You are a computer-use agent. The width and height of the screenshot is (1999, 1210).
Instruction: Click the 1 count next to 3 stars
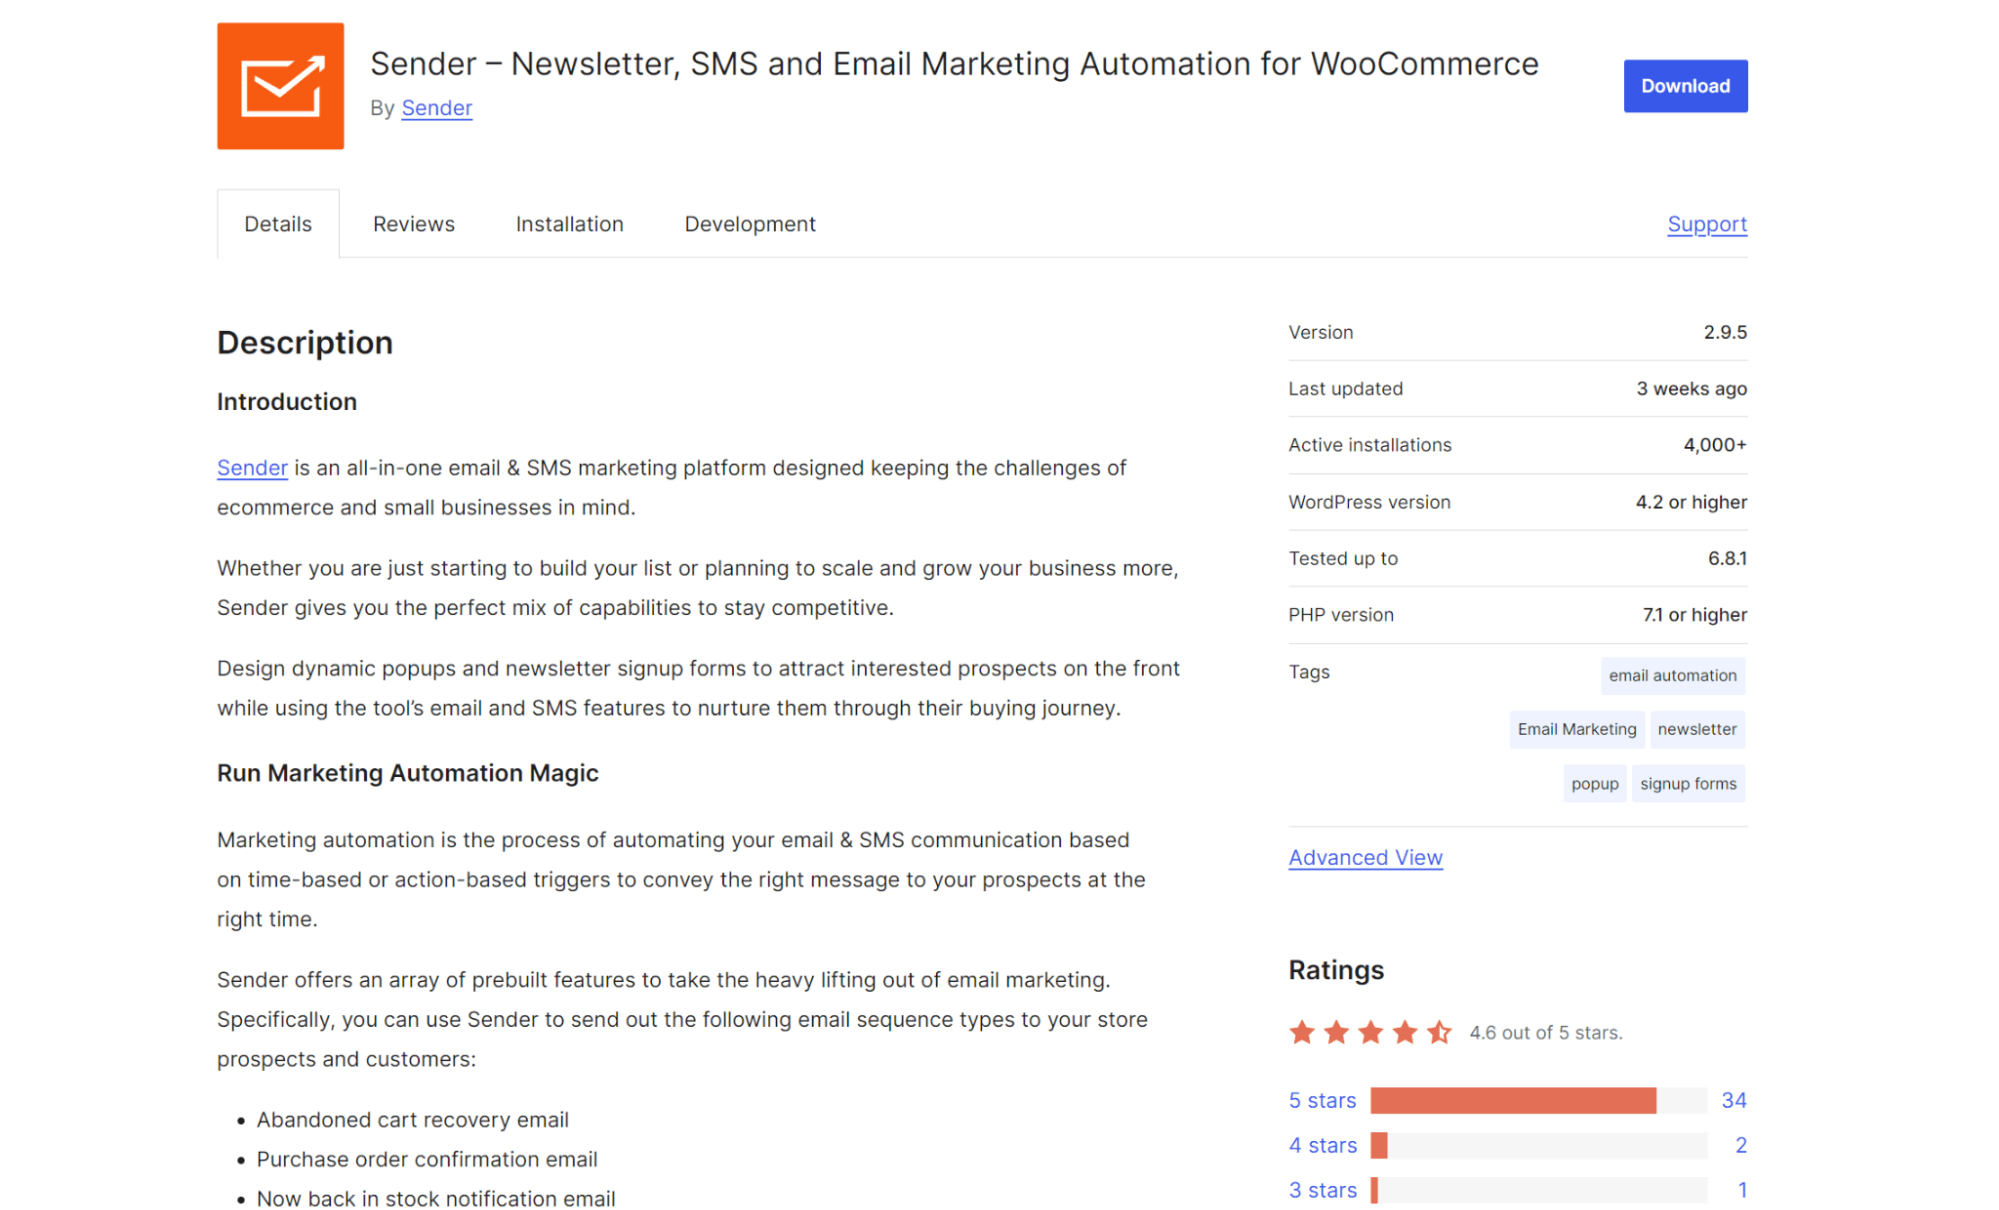coord(1741,1190)
